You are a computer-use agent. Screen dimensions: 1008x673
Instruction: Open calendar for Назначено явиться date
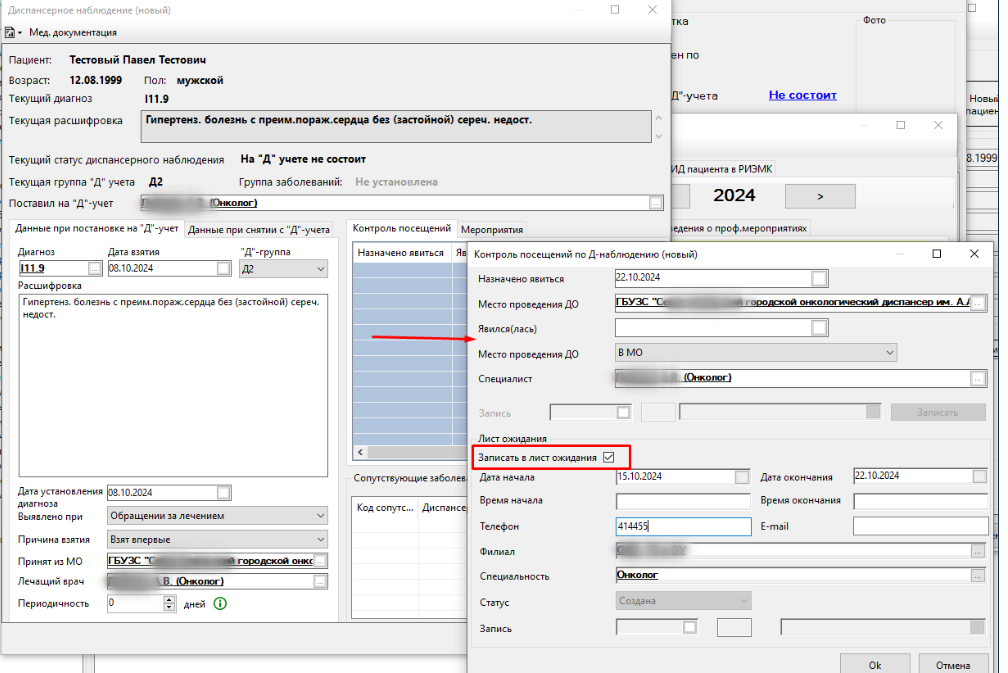point(819,278)
